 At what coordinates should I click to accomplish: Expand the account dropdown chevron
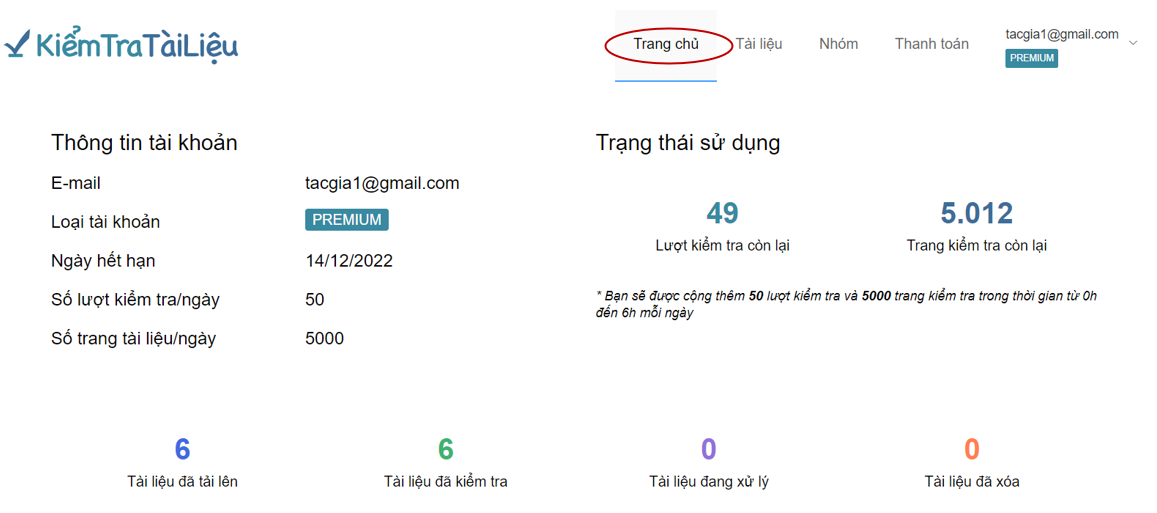[1133, 44]
